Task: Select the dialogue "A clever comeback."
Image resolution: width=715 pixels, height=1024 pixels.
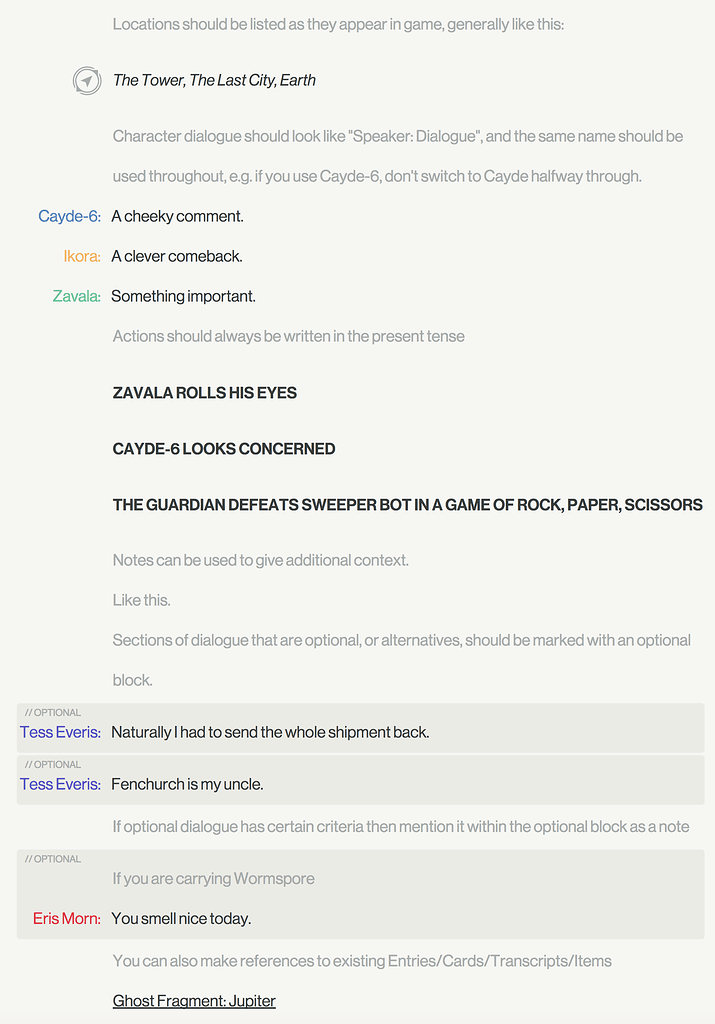Action: (177, 256)
